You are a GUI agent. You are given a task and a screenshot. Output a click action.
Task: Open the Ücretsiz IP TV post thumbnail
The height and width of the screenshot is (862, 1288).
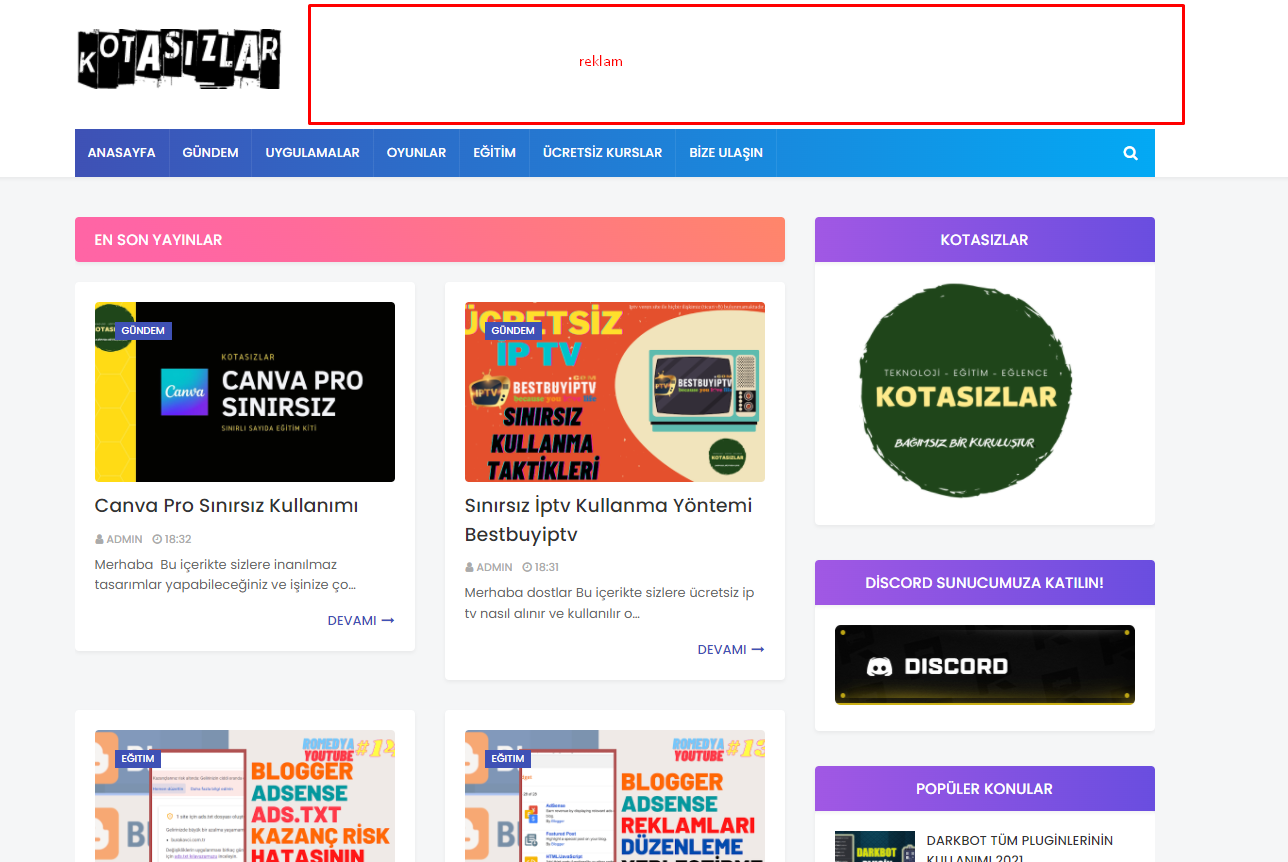[615, 392]
